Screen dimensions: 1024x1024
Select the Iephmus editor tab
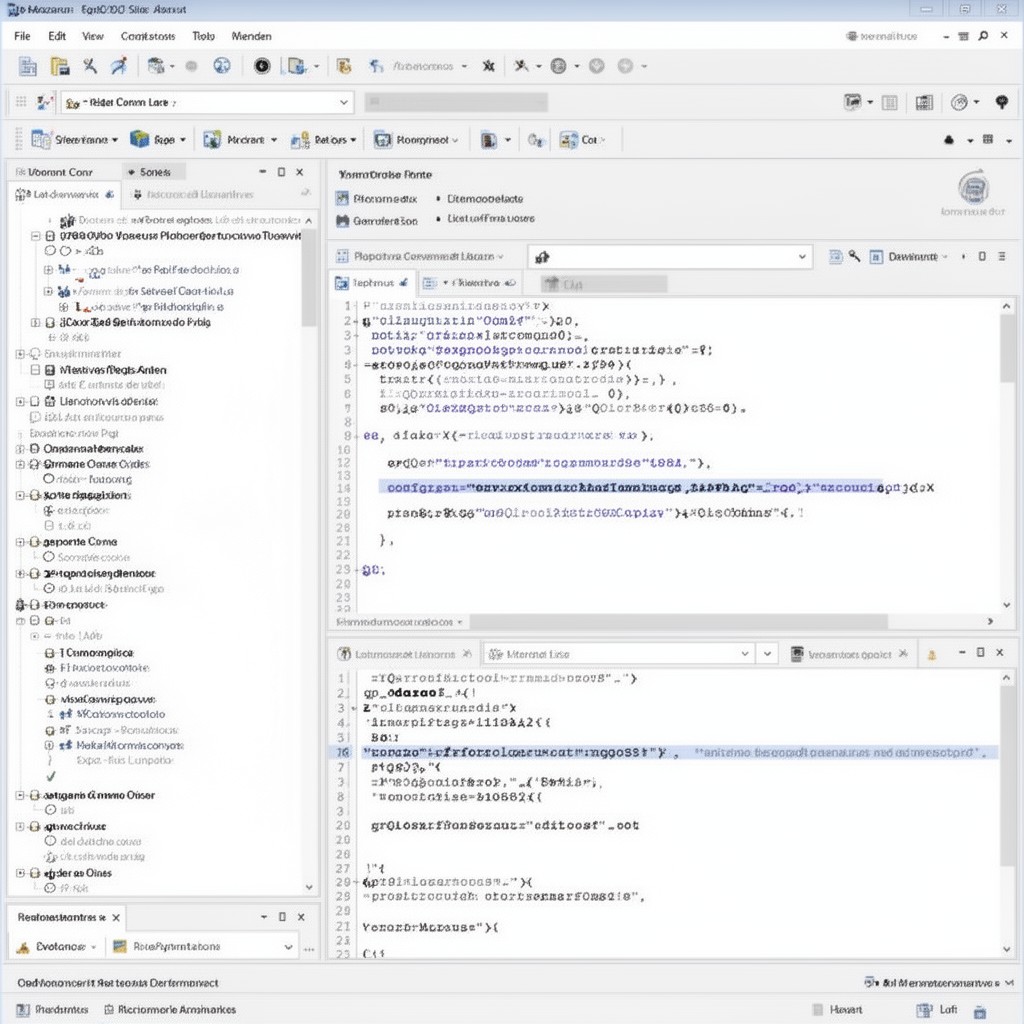pos(372,283)
